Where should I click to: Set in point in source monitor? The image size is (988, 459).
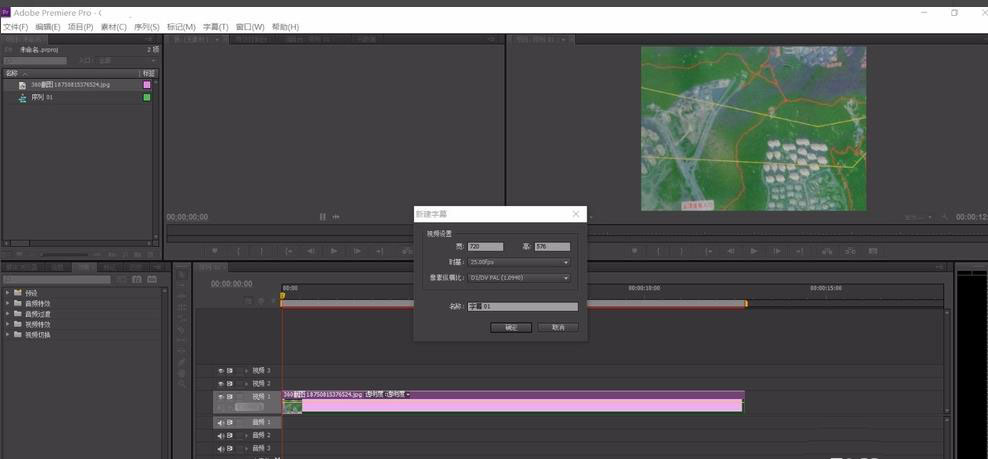coord(238,251)
